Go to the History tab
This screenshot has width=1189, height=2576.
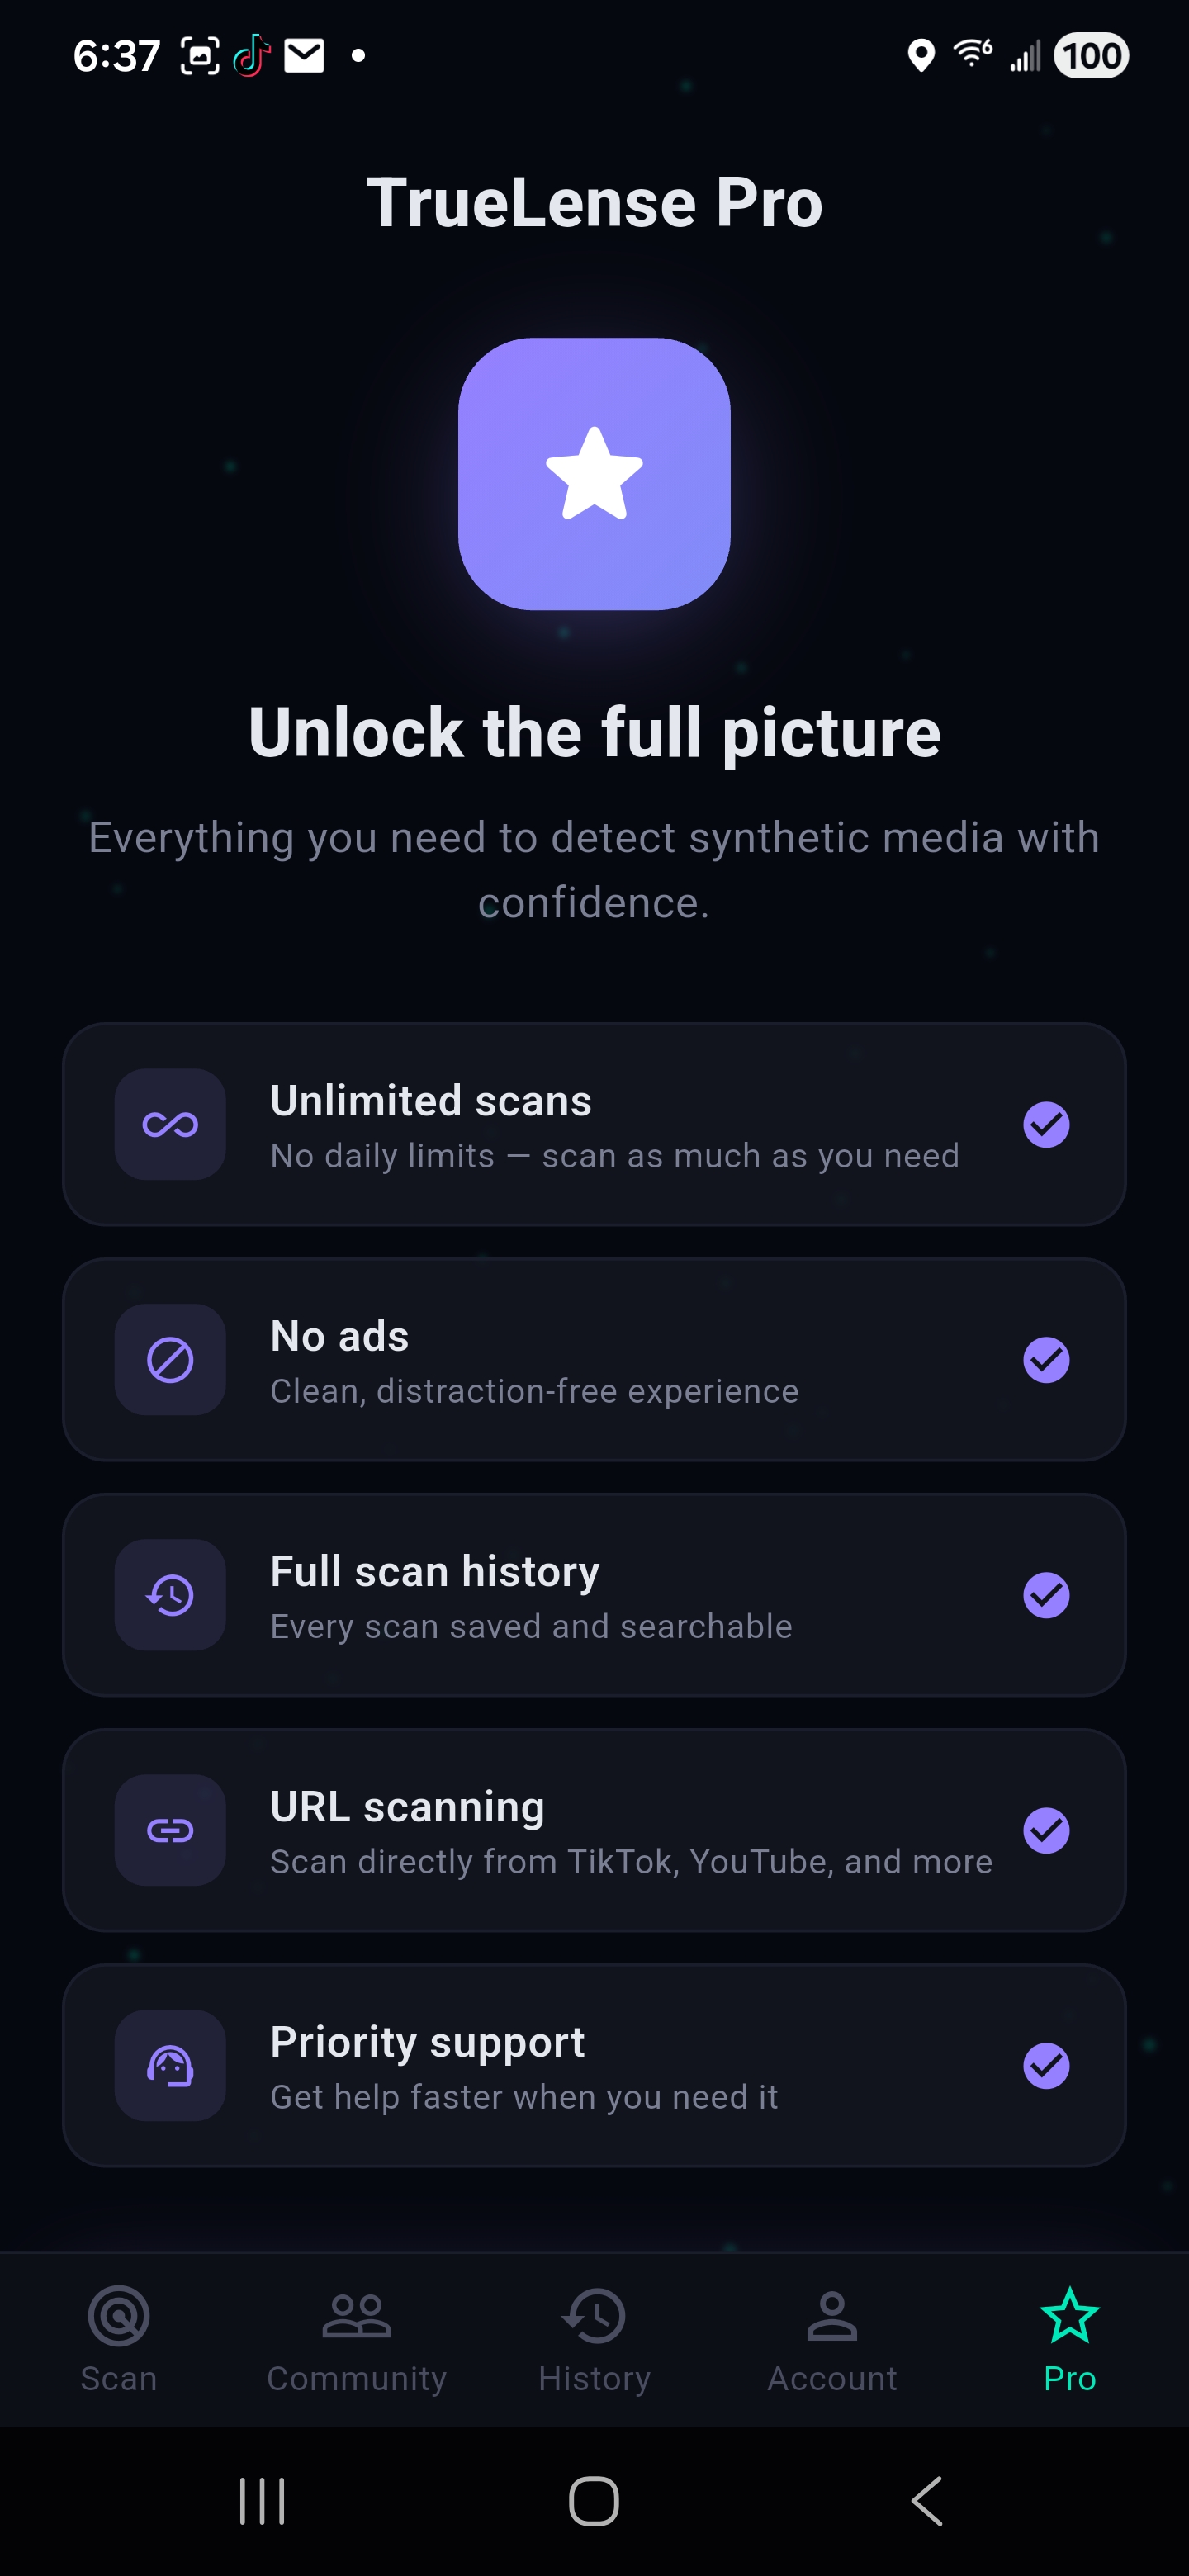click(x=594, y=2338)
